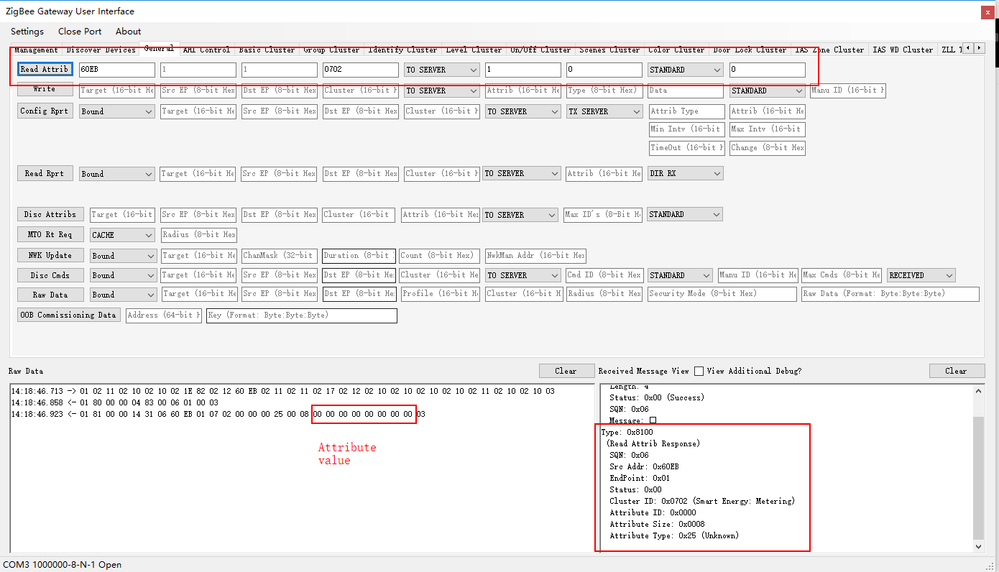
Task: Click the Message checkbox in received view
Action: point(652,420)
